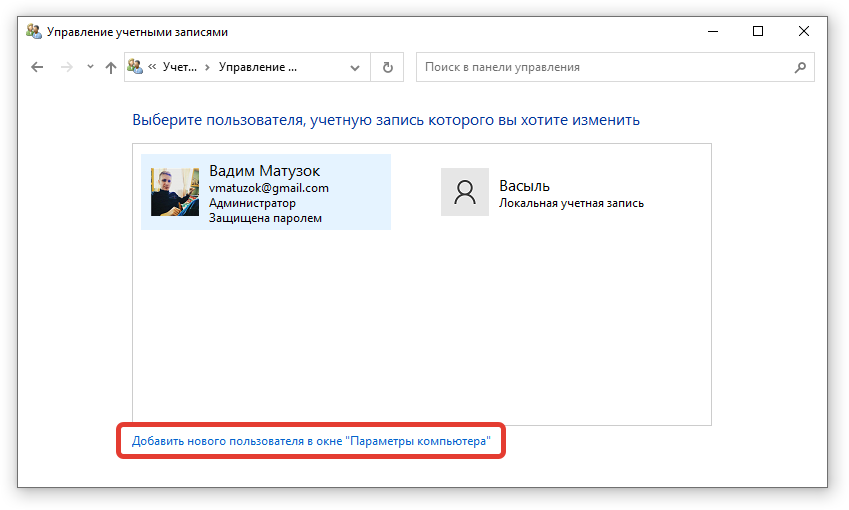Click the user accounts icon in address bar
849x510 pixels.
coord(135,68)
